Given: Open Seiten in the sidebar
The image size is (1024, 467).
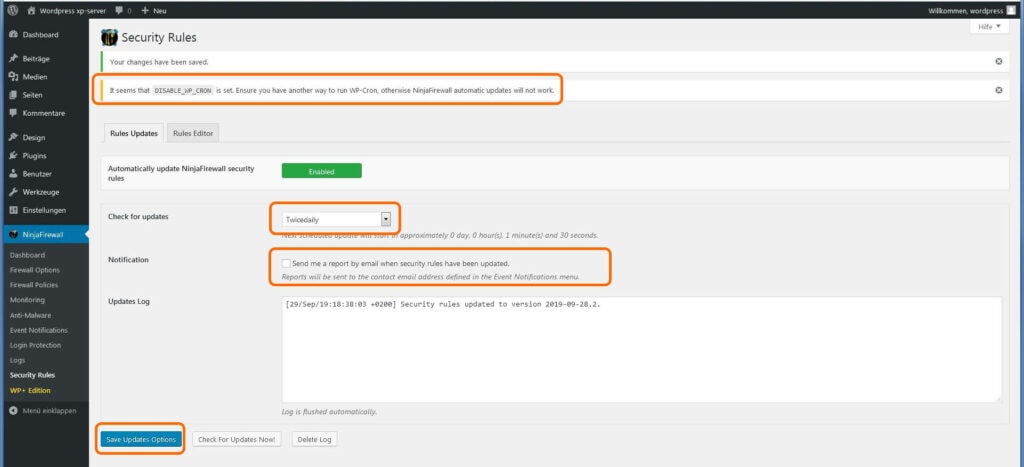Looking at the screenshot, I should [33, 95].
